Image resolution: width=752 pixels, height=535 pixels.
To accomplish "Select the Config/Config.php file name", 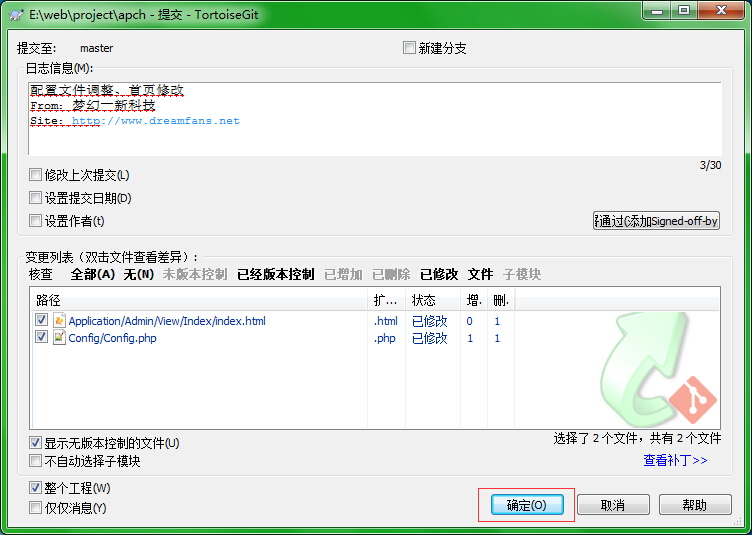I will click(112, 338).
